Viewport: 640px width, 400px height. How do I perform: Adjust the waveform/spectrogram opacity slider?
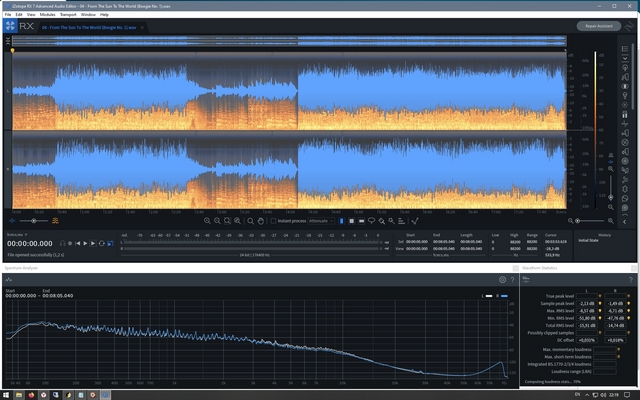click(33, 220)
